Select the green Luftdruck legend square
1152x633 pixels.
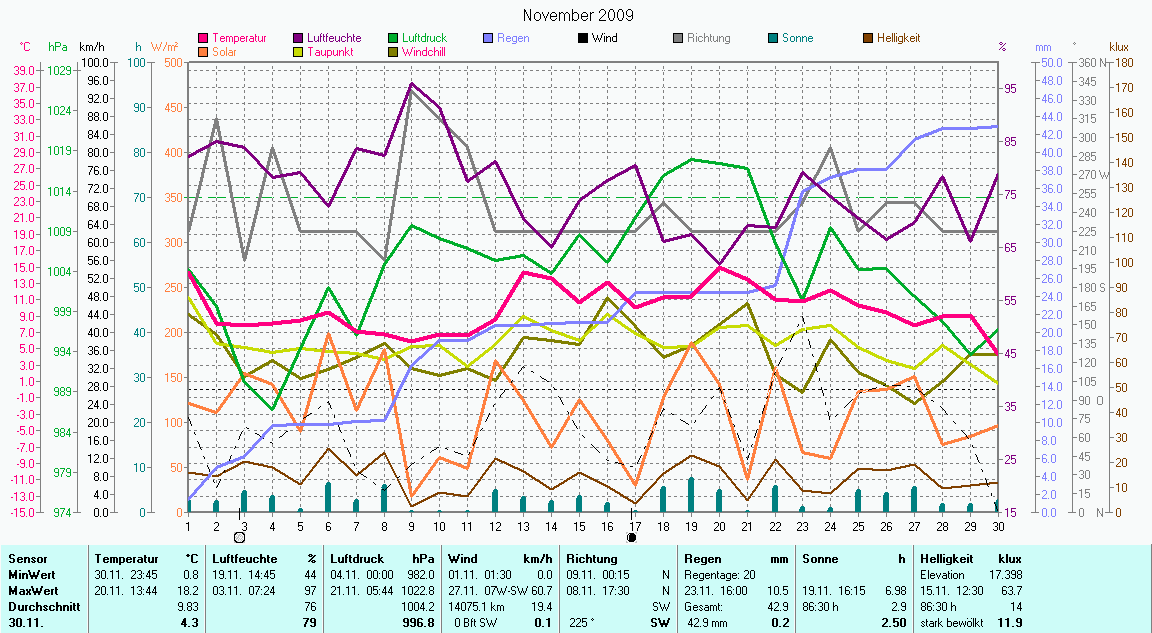coord(395,38)
